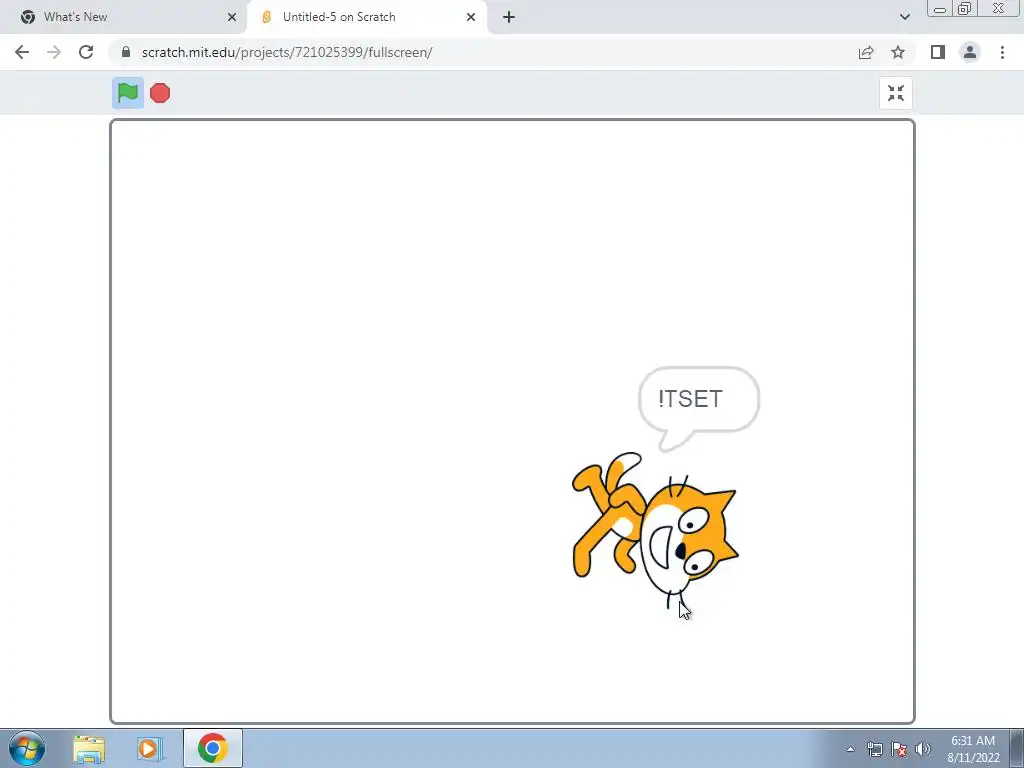1024x768 pixels.
Task: Open network status tray icon
Action: 874,750
